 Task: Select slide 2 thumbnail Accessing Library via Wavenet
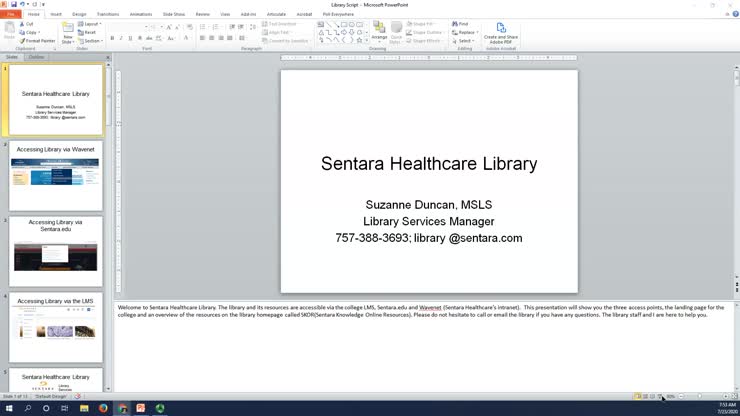(56, 176)
